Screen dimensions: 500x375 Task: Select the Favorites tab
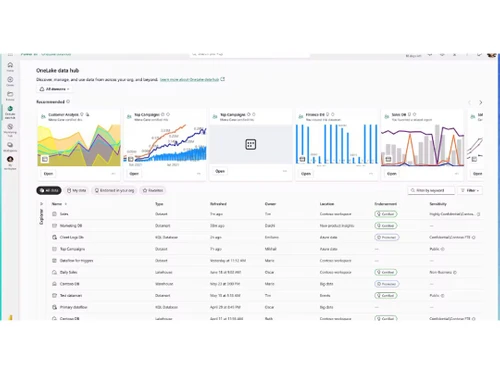153,190
